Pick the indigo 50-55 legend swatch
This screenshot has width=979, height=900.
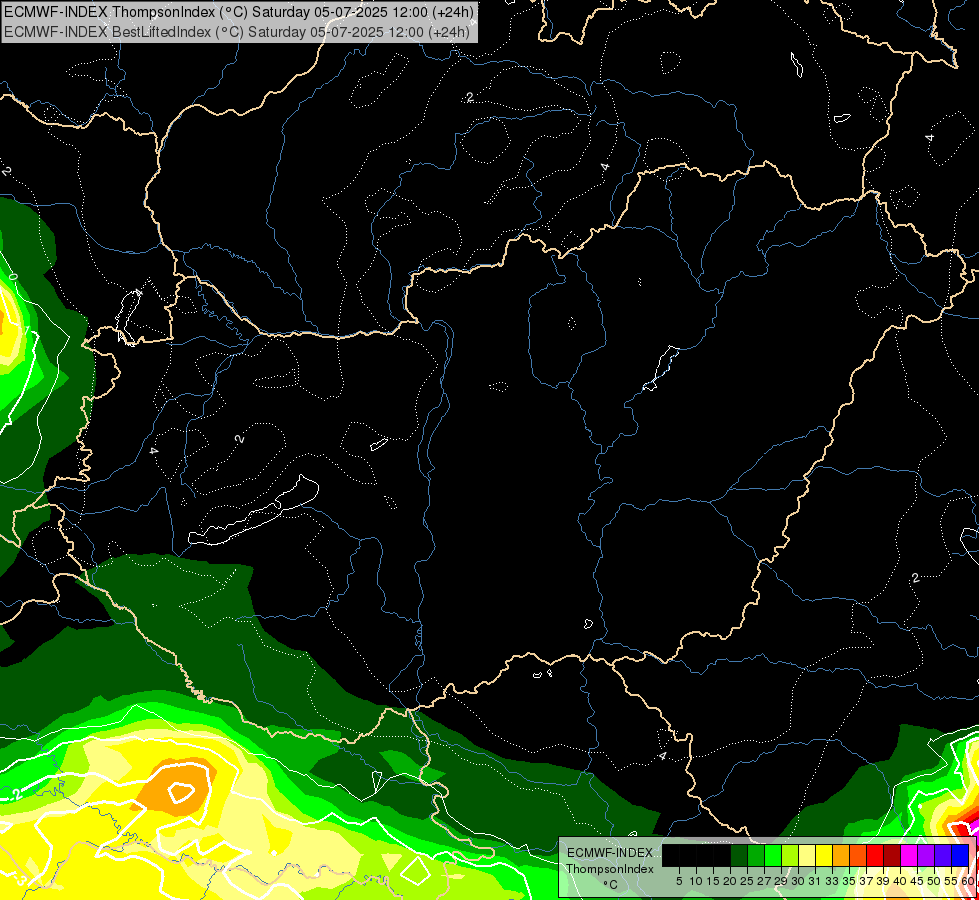(x=943, y=855)
